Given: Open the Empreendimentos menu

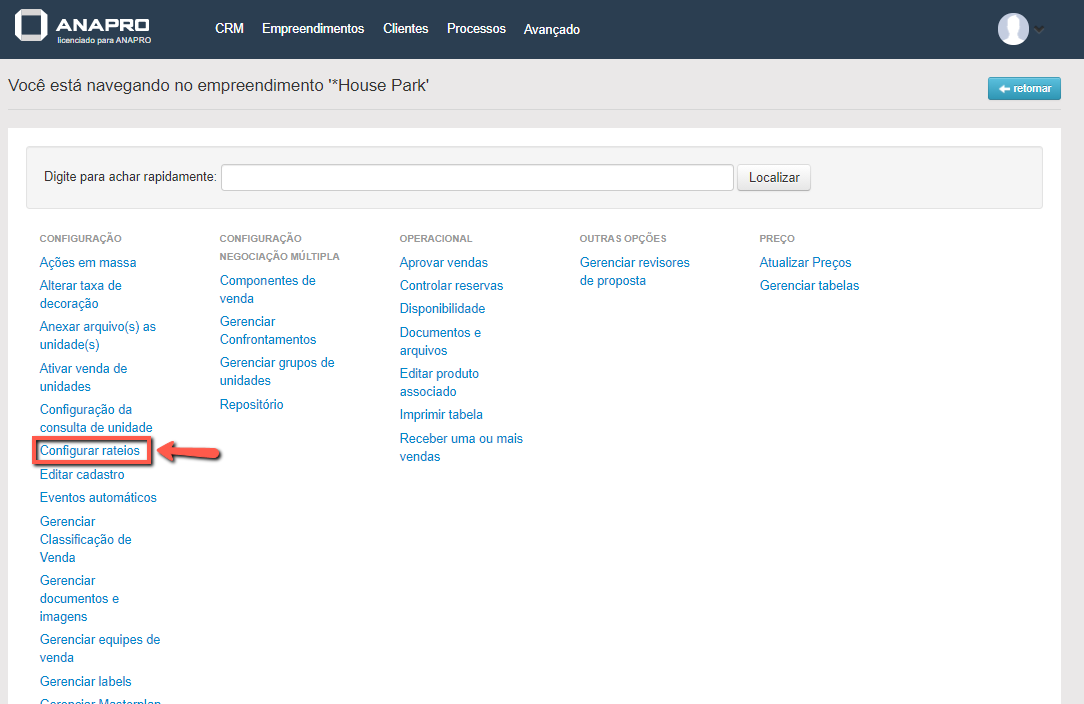Looking at the screenshot, I should 313,29.
